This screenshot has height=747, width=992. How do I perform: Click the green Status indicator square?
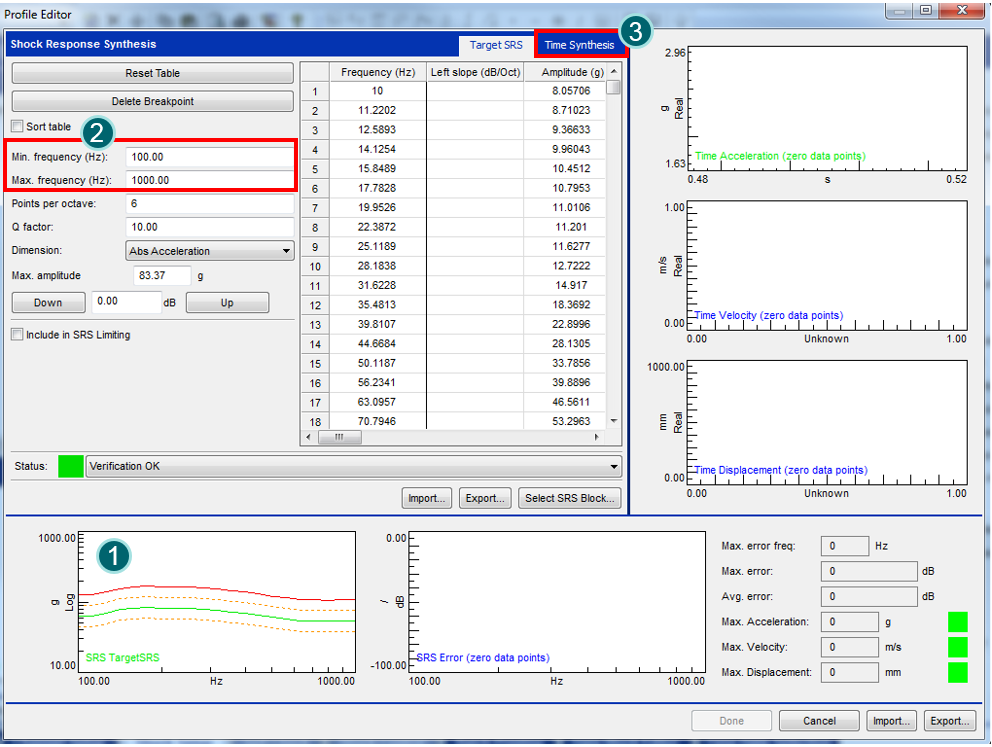pos(71,466)
